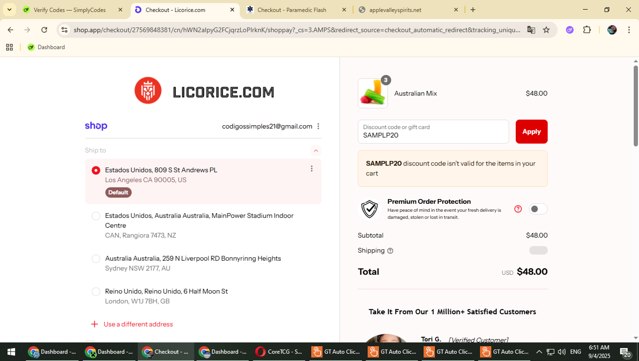Collapse the Ship to section
The height and width of the screenshot is (361, 639).
tap(316, 151)
